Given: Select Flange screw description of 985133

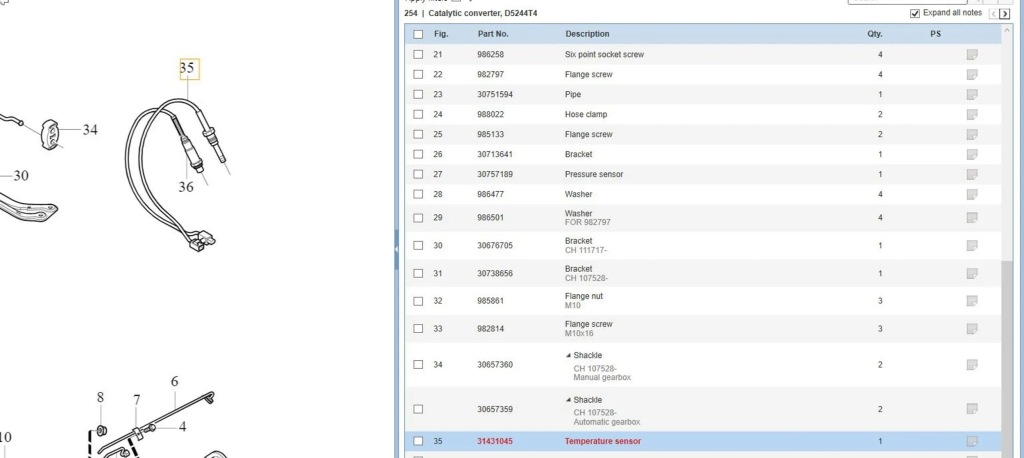Looking at the screenshot, I should 588,135.
